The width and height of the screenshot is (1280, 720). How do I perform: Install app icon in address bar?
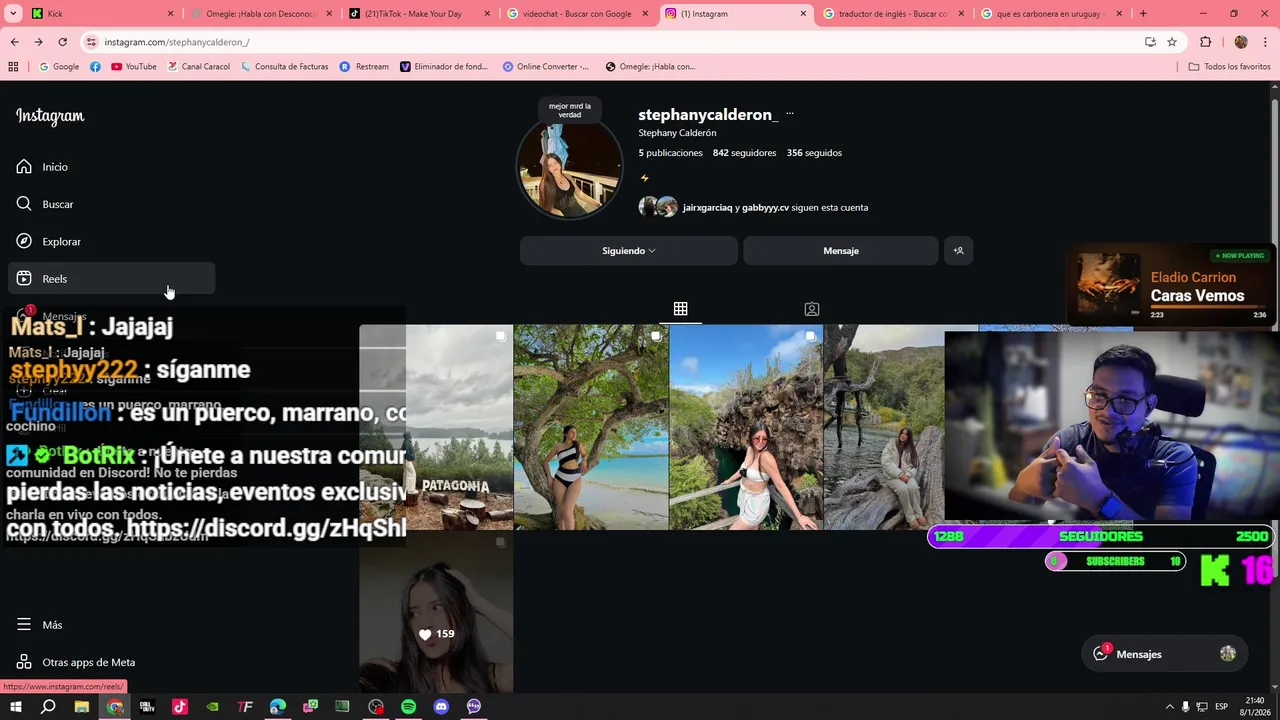tap(1150, 42)
